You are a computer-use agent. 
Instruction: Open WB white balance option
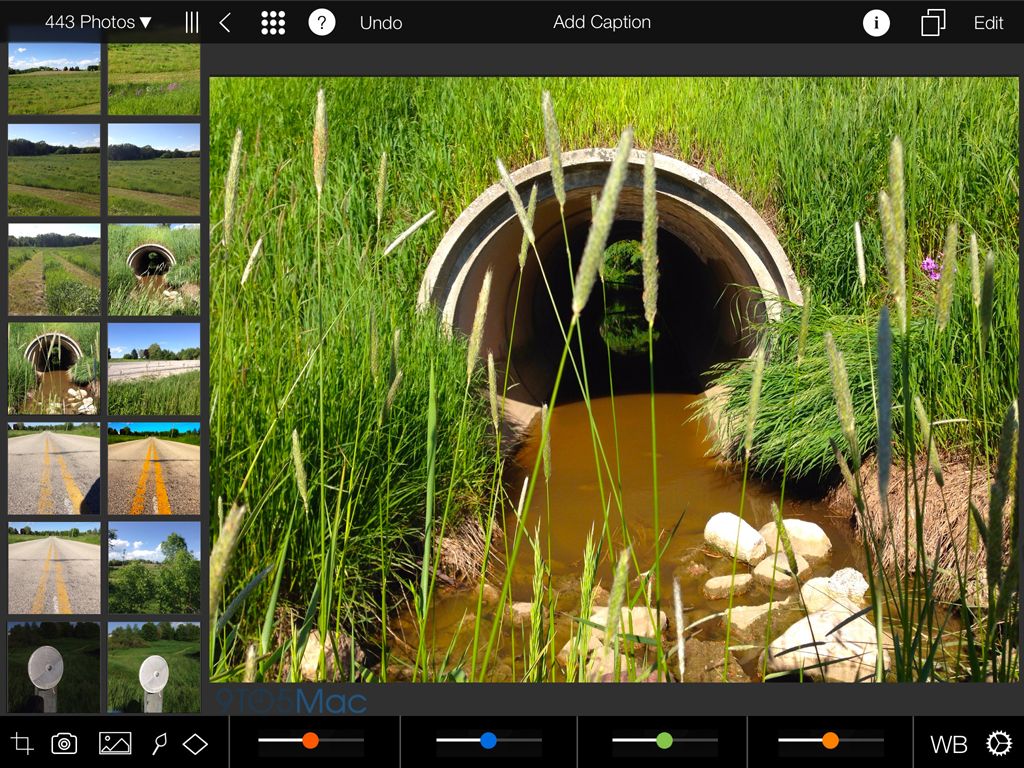click(948, 744)
